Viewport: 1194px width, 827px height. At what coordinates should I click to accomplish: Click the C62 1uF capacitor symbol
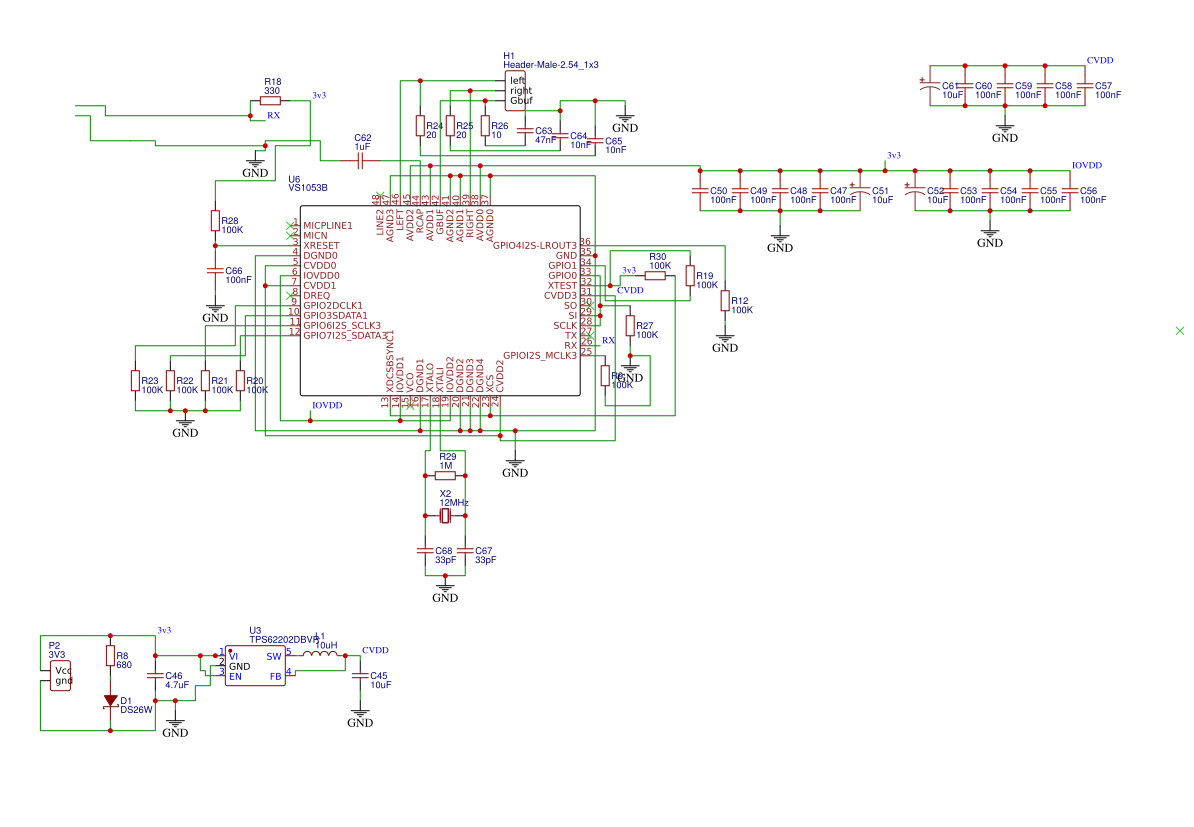(362, 159)
